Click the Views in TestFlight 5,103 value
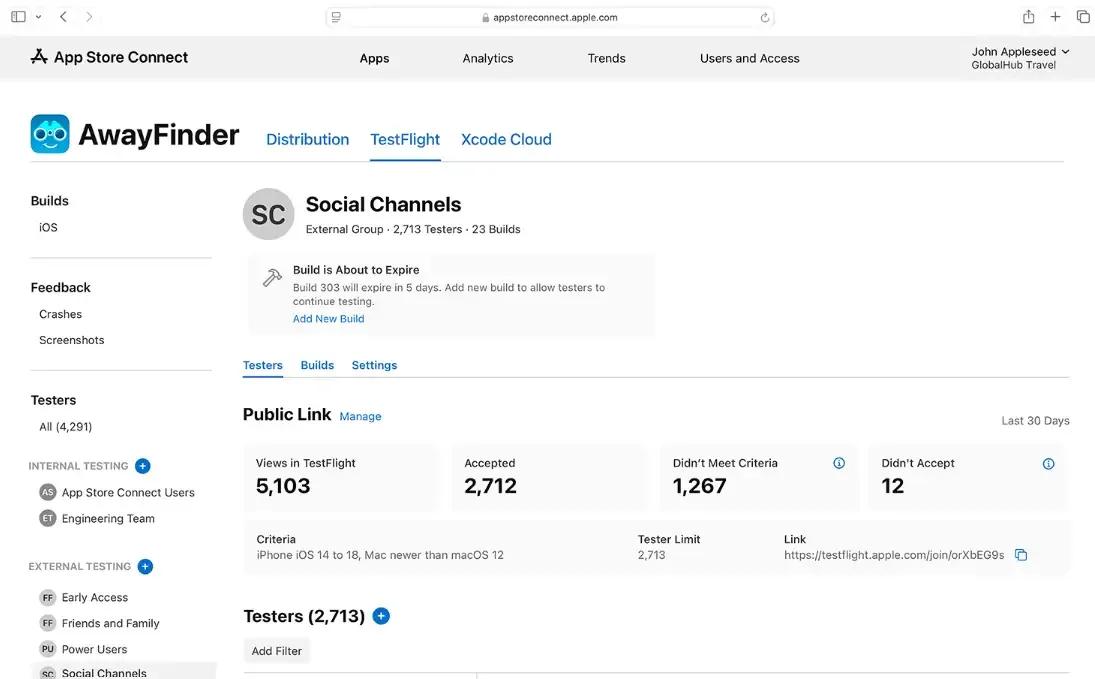The width and height of the screenshot is (1095, 679). (283, 486)
